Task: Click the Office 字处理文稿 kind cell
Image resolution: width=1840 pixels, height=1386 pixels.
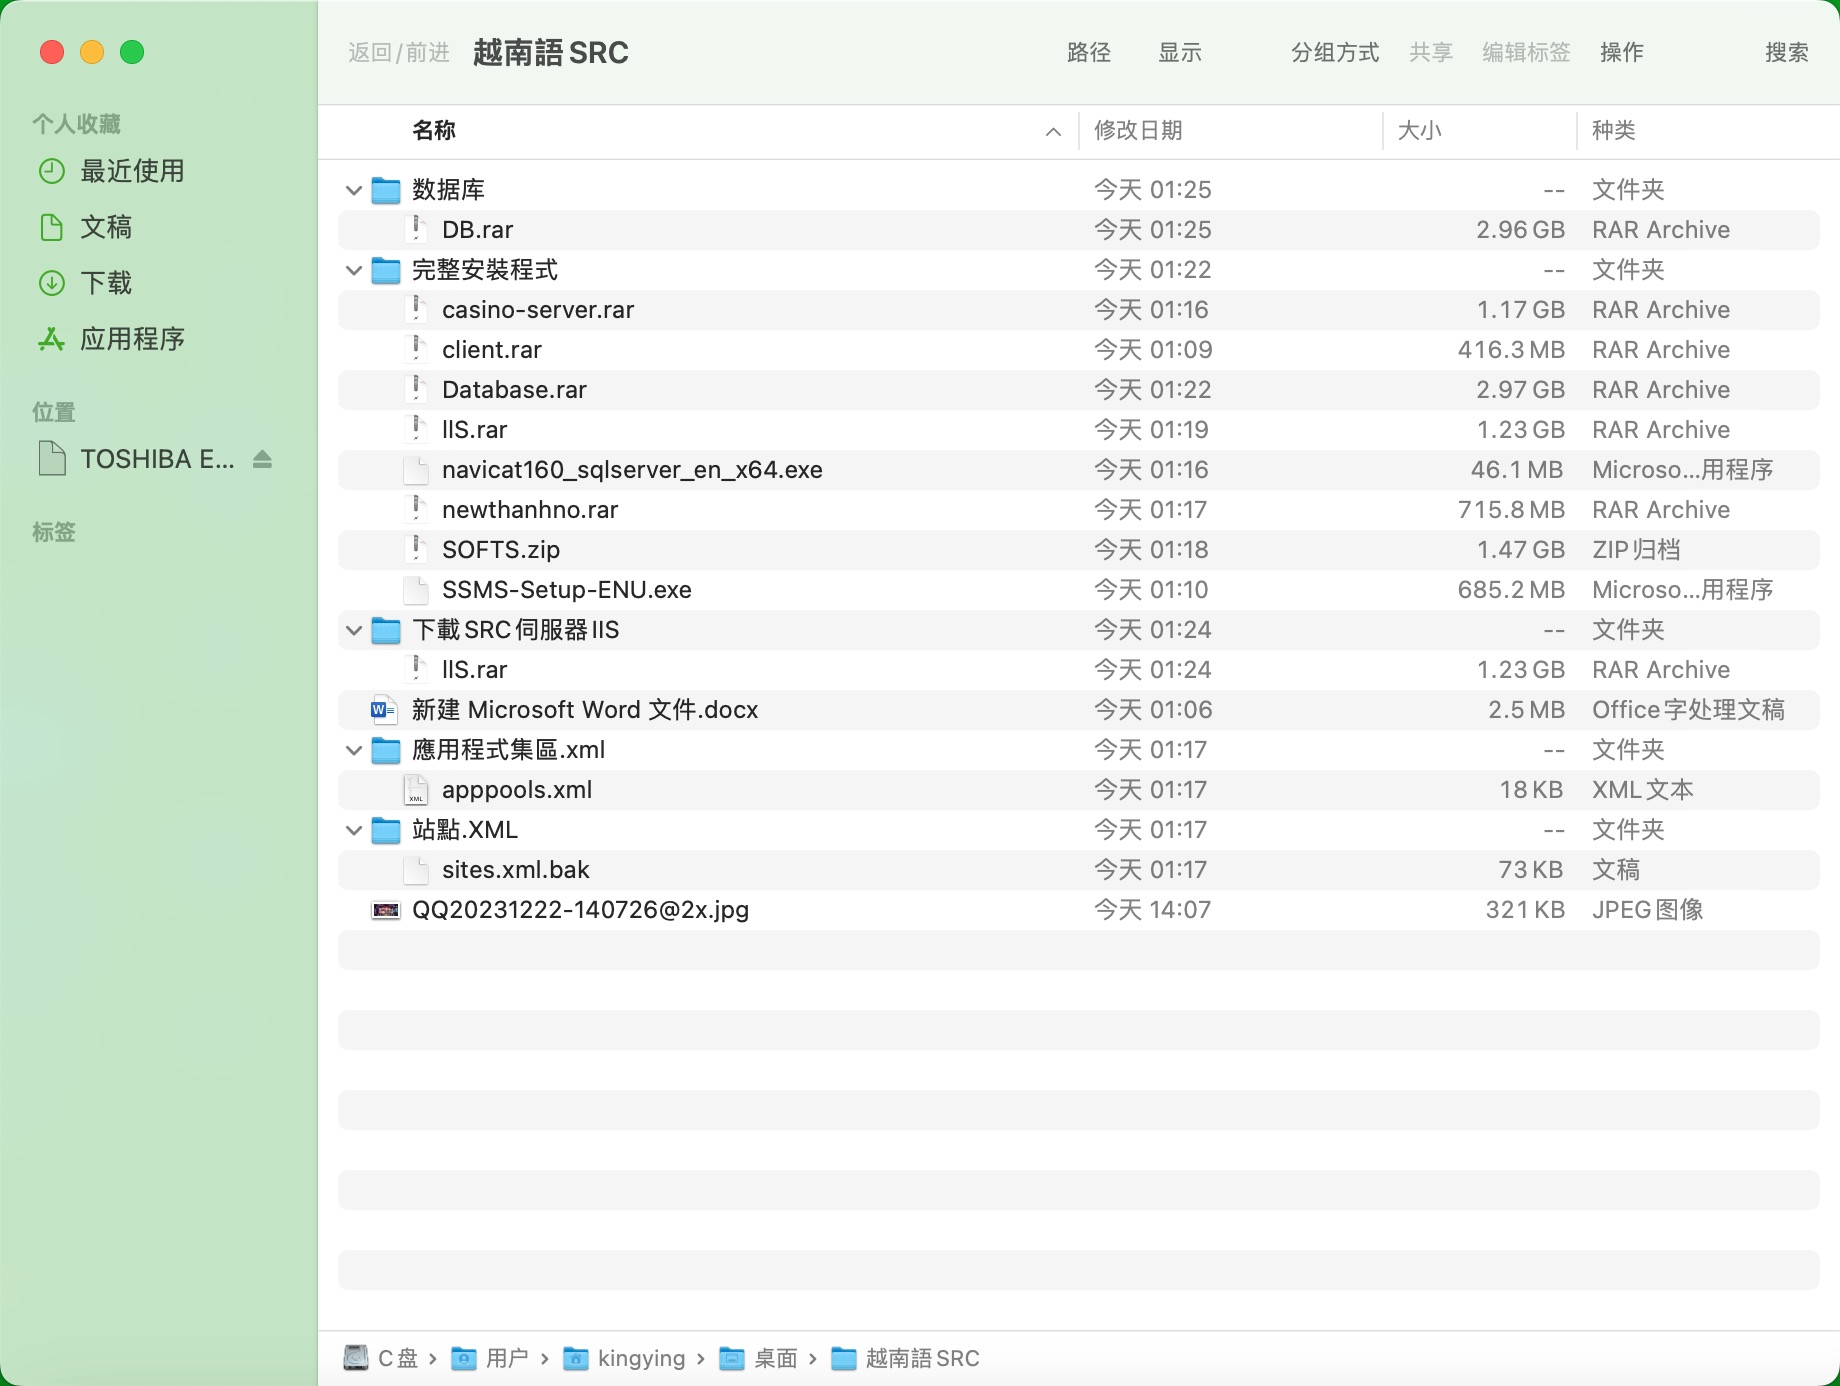Action: pos(1688,710)
